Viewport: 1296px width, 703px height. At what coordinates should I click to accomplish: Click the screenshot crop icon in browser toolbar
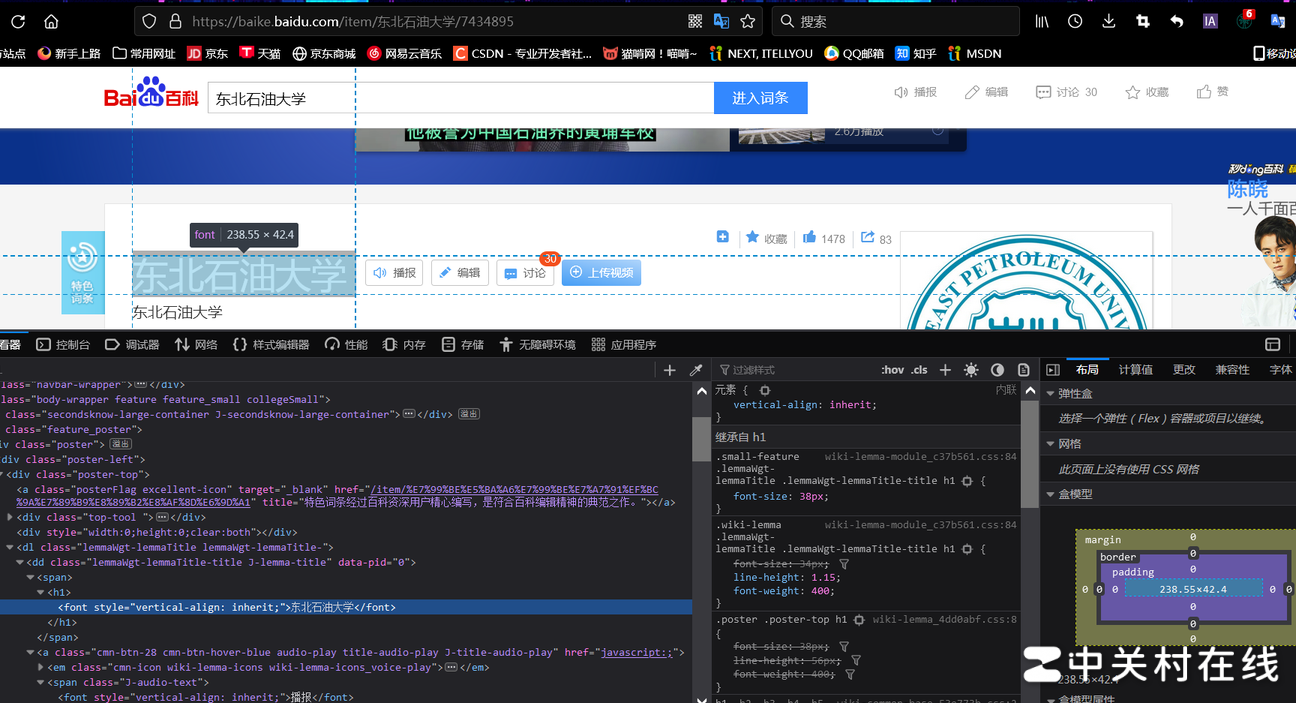1142,21
